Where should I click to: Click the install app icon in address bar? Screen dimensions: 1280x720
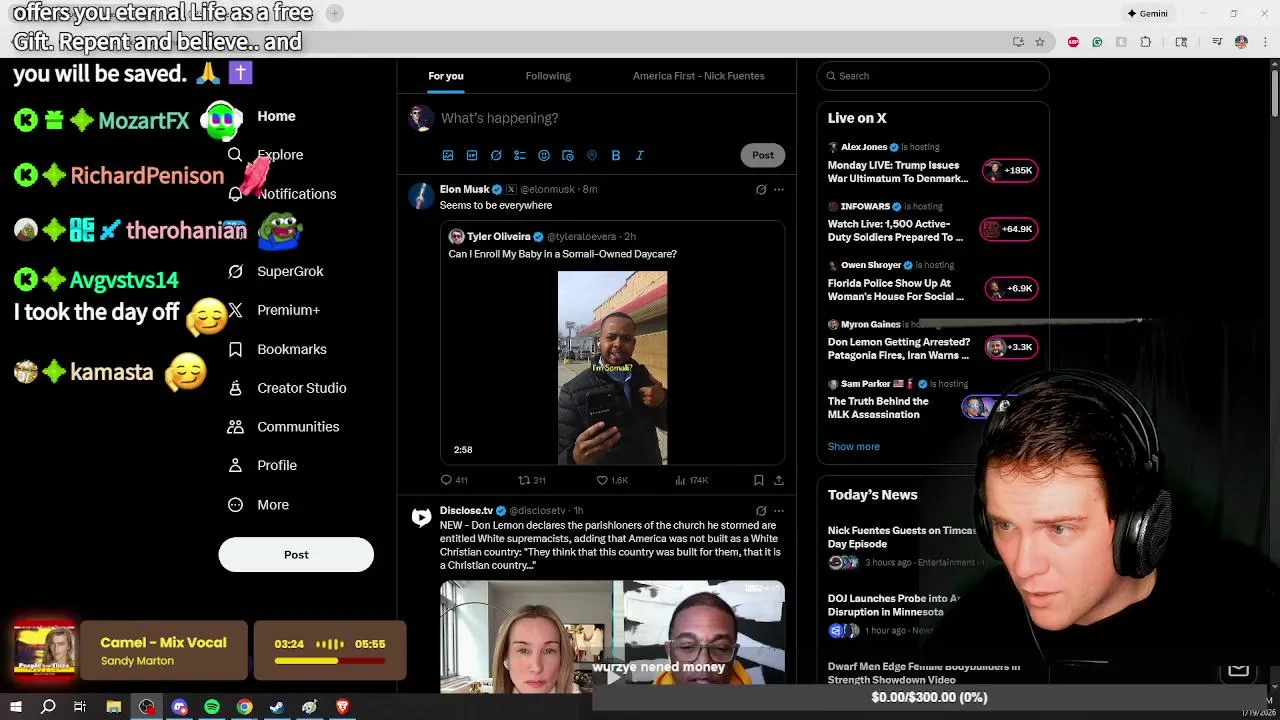1018,42
